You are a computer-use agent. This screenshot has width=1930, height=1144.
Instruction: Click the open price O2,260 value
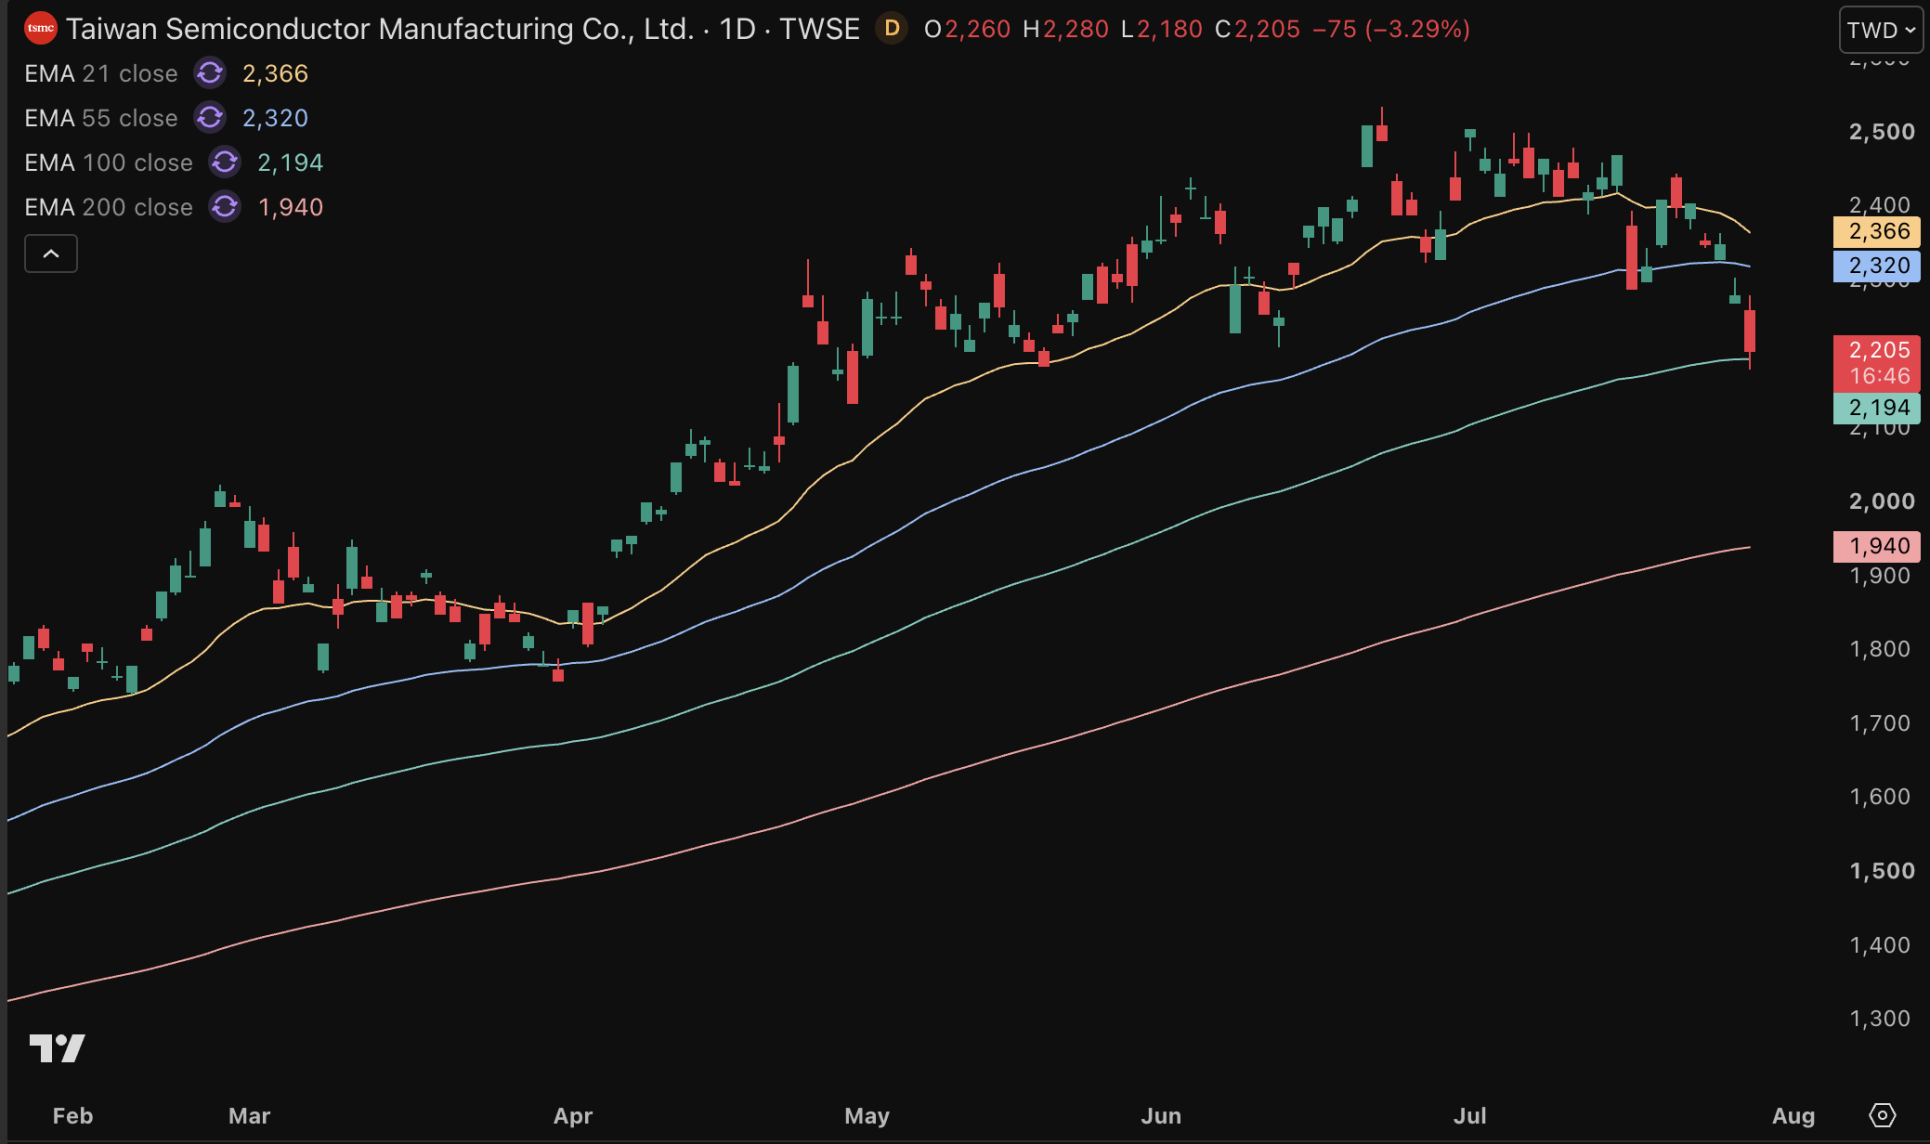coord(967,29)
